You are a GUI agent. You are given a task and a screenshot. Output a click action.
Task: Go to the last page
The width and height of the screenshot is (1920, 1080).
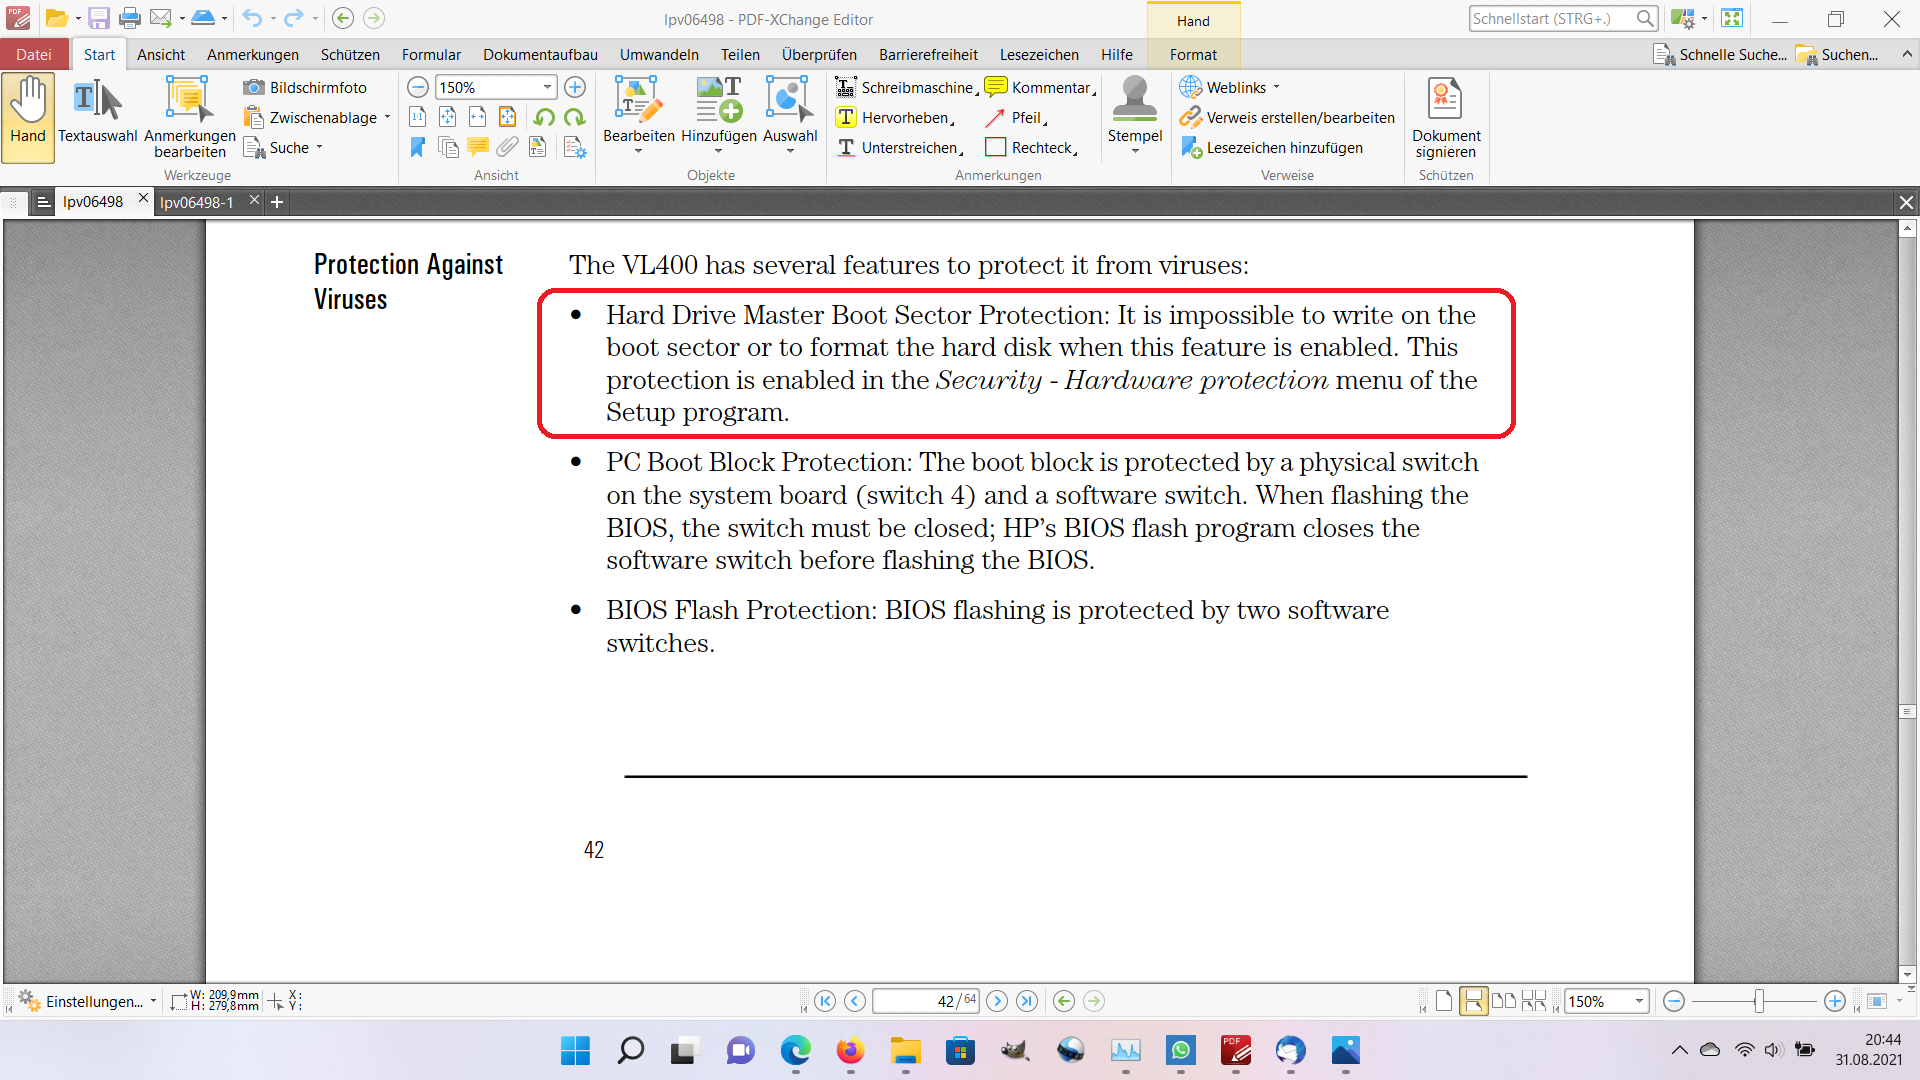pyautogui.click(x=1027, y=1001)
